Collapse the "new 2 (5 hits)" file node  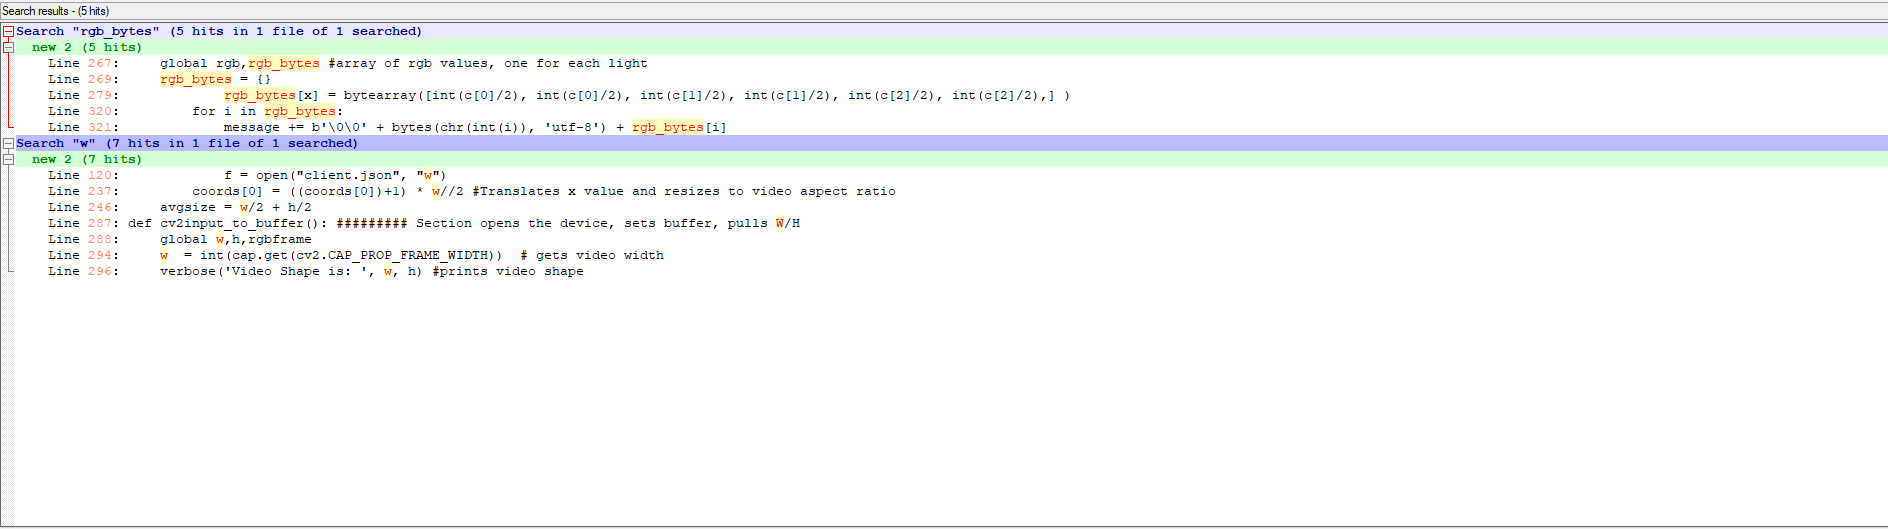click(x=8, y=47)
